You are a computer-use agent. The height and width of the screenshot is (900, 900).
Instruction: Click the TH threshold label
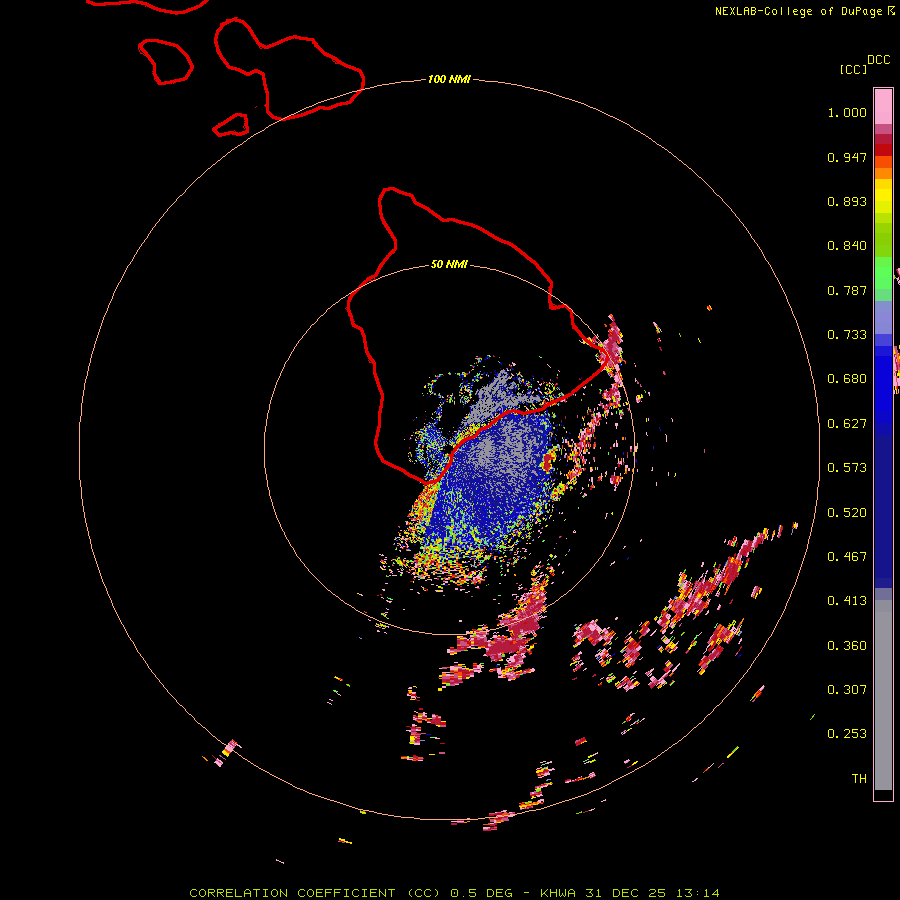pyautogui.click(x=859, y=779)
